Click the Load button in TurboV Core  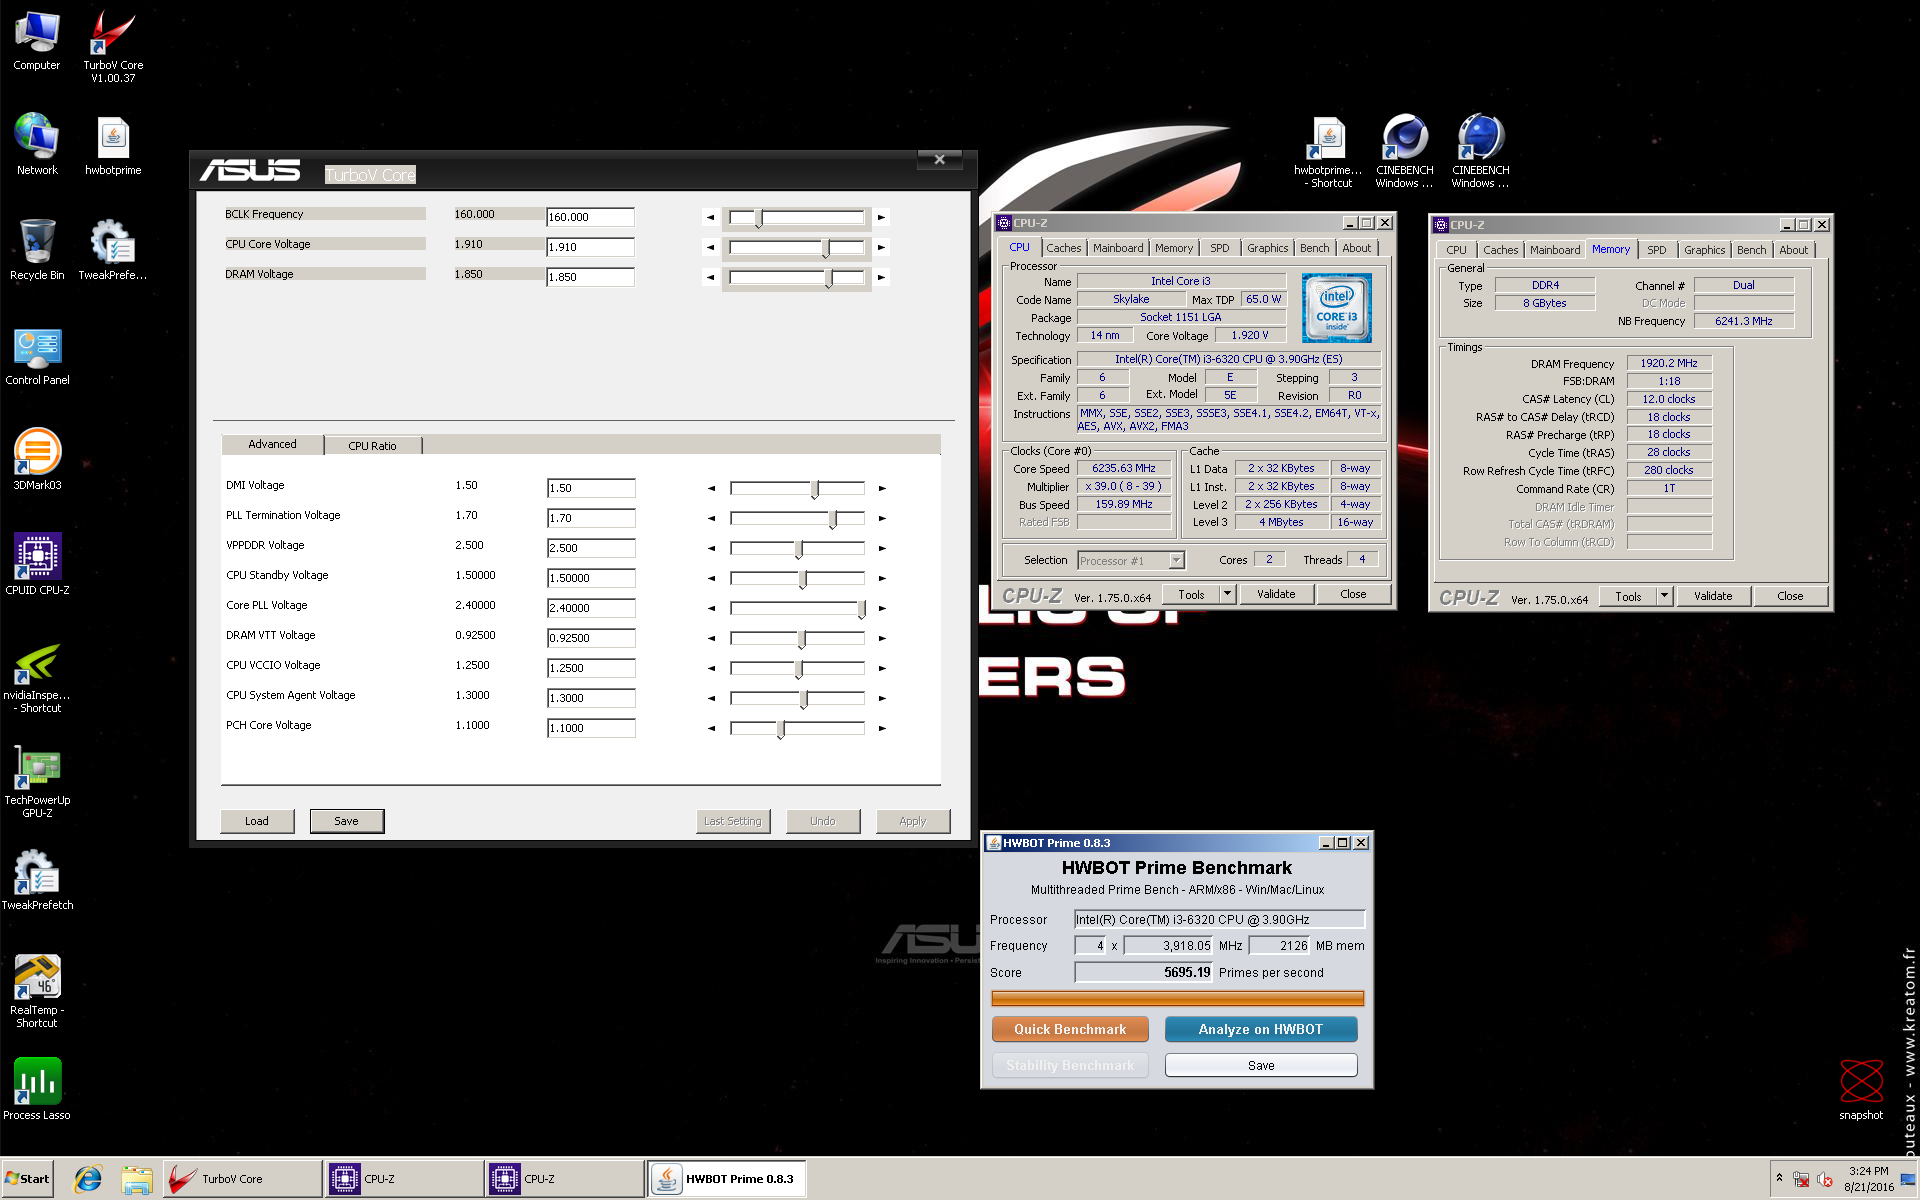257,821
